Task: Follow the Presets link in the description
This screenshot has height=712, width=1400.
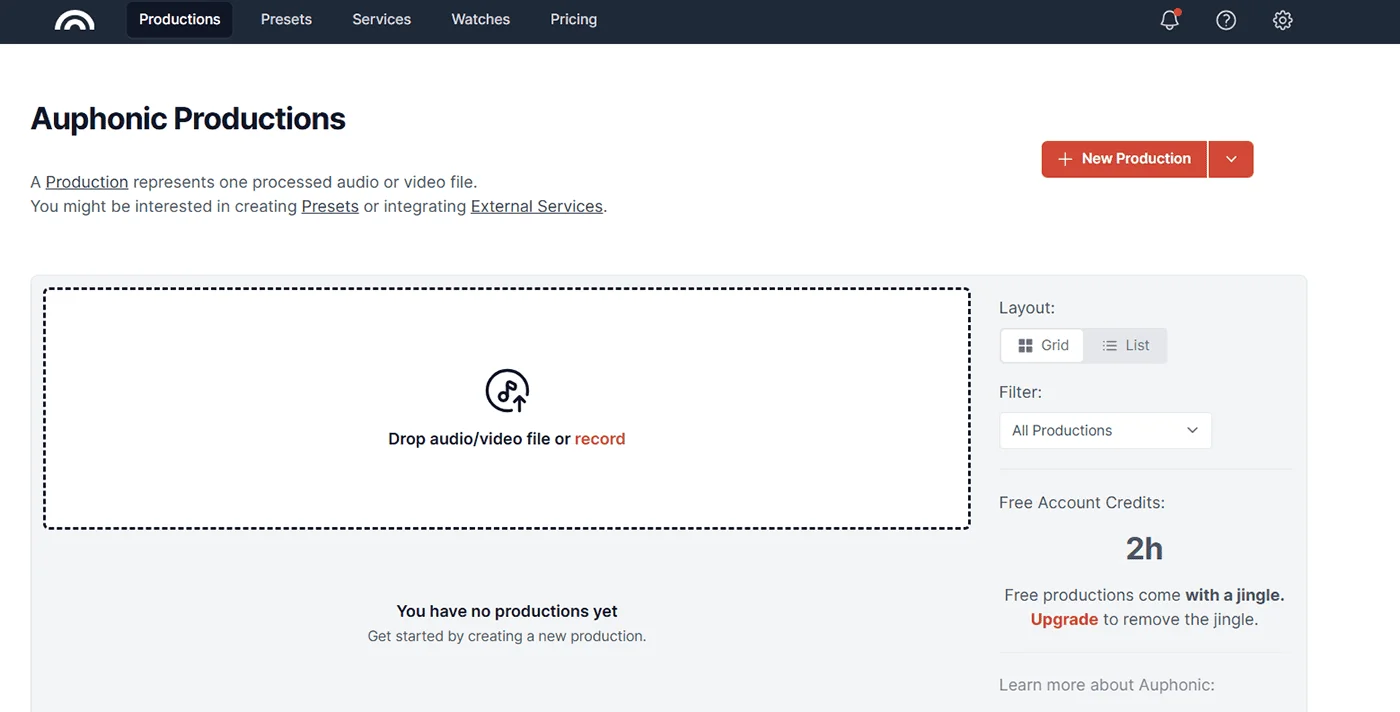Action: pyautogui.click(x=330, y=206)
